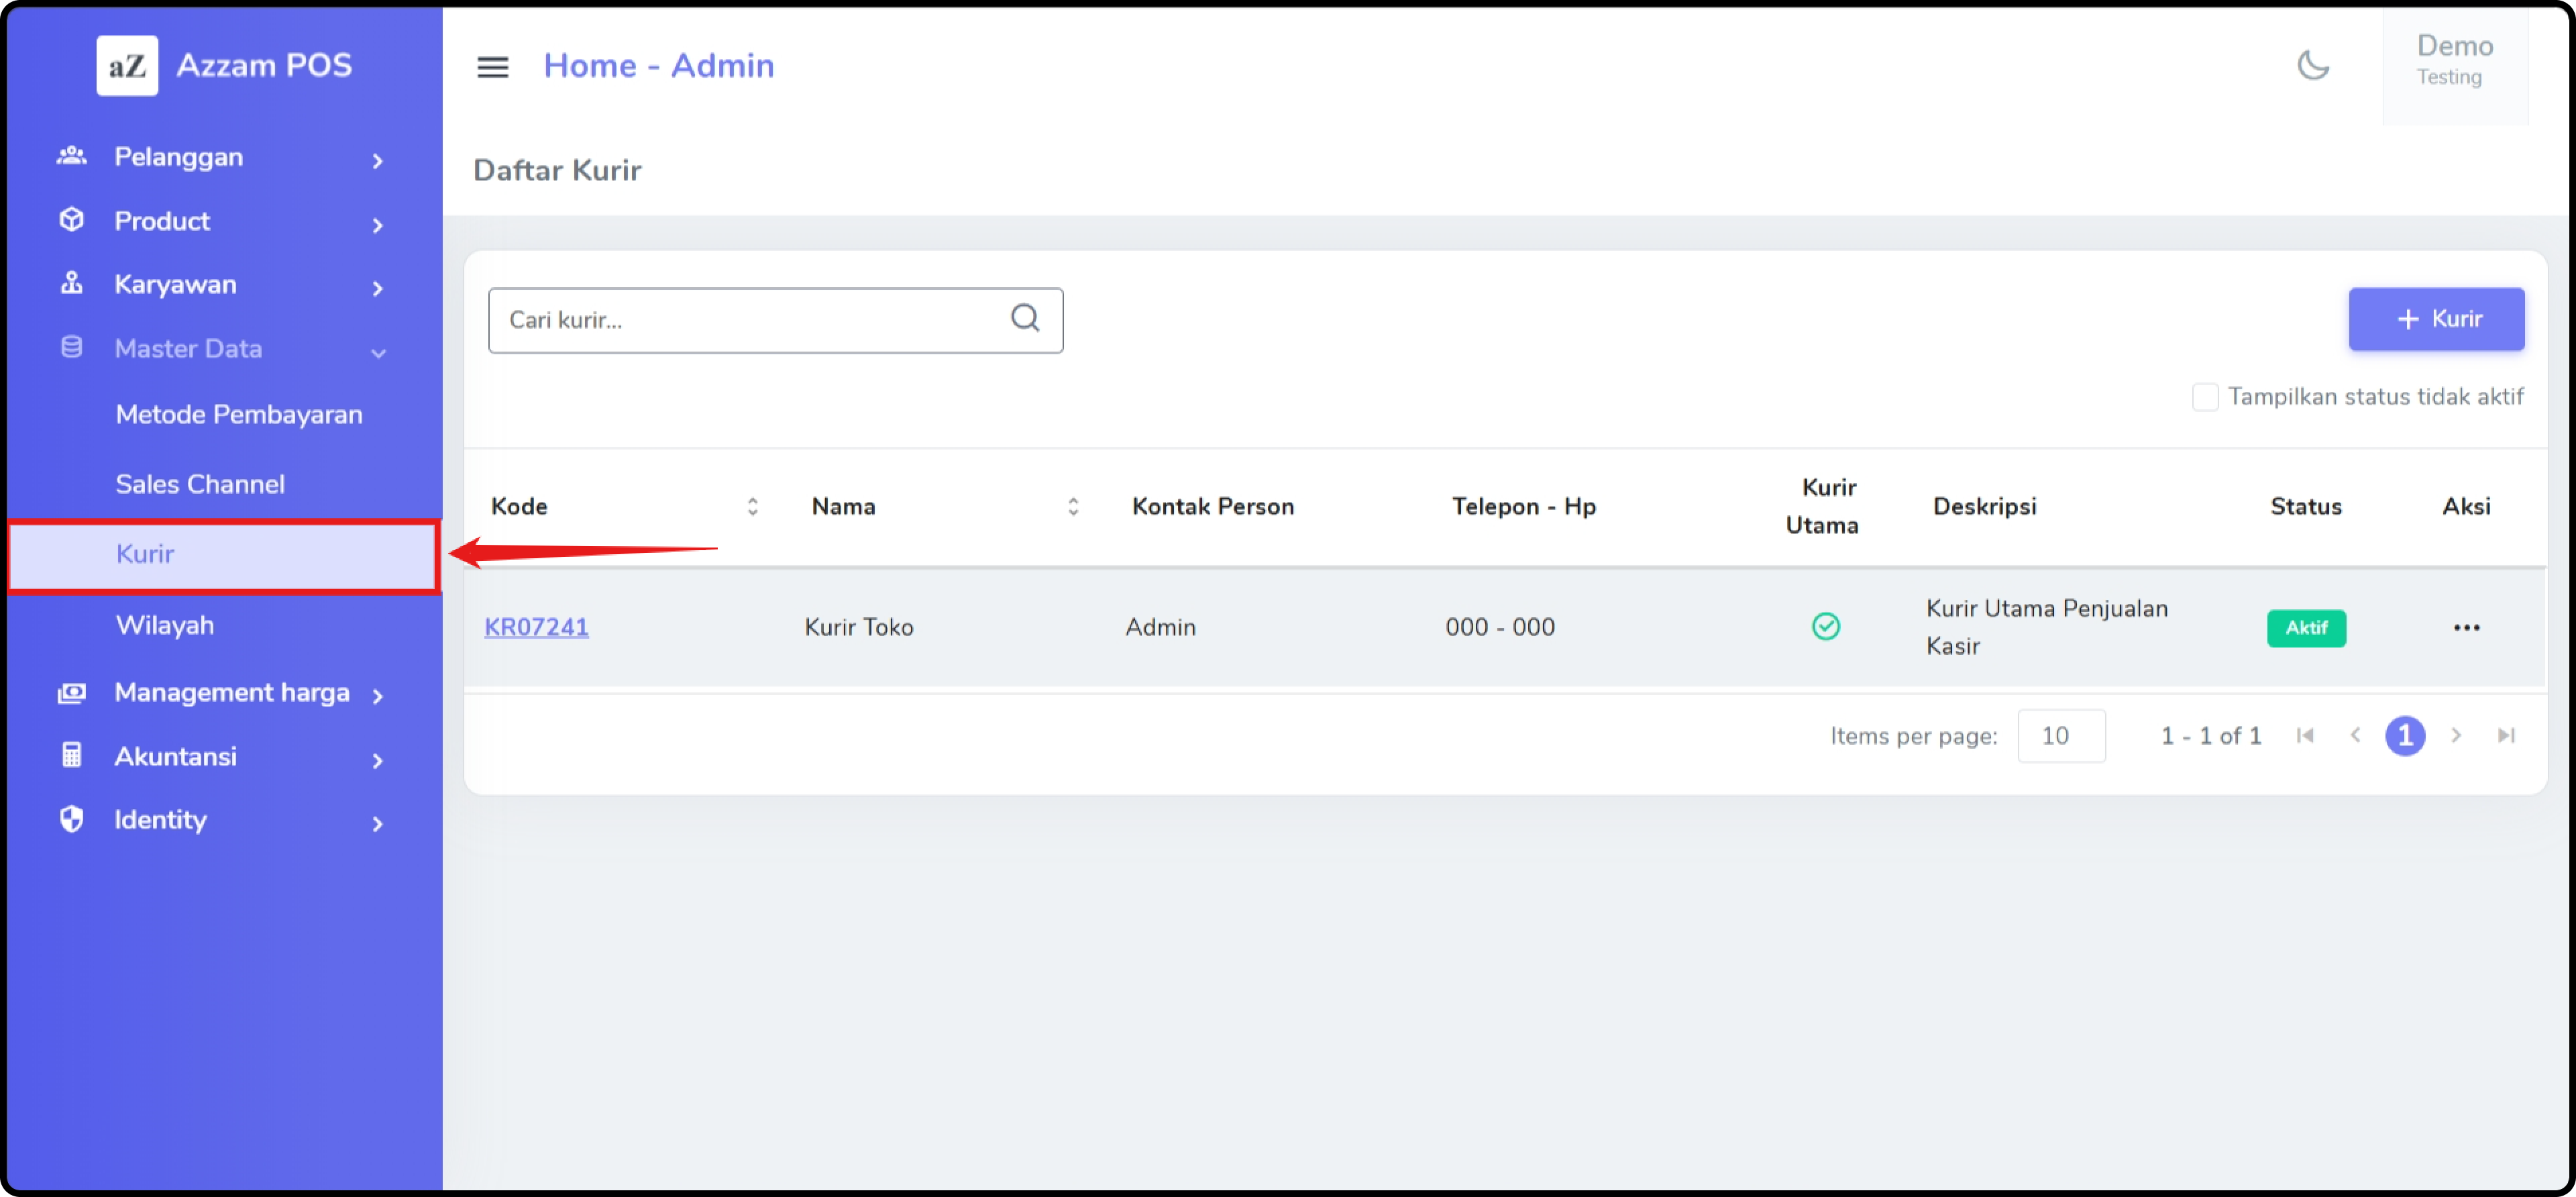Click the hamburger menu icon
This screenshot has height=1197, width=2576.
[x=492, y=66]
